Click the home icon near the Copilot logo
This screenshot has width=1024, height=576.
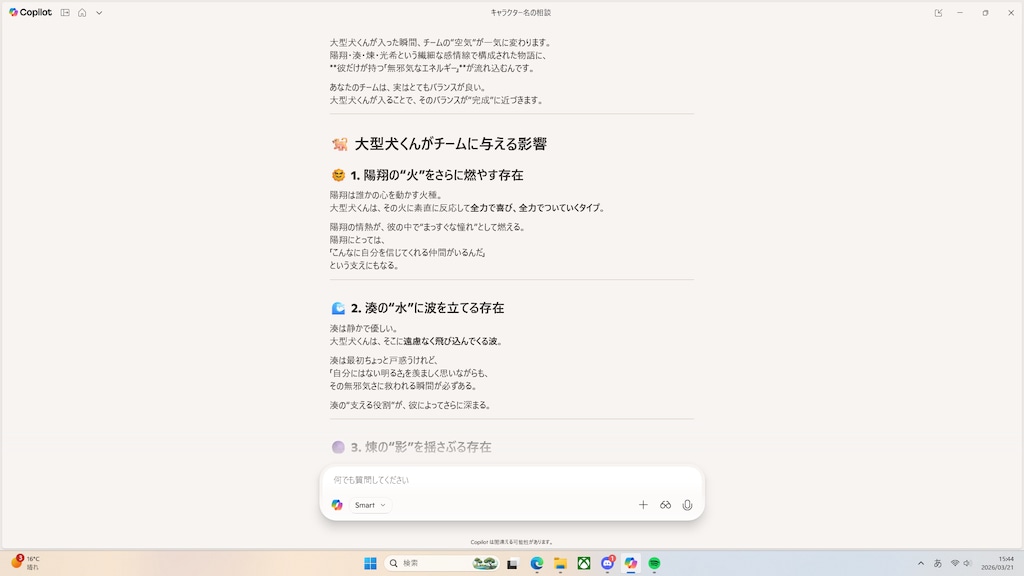[82, 14]
